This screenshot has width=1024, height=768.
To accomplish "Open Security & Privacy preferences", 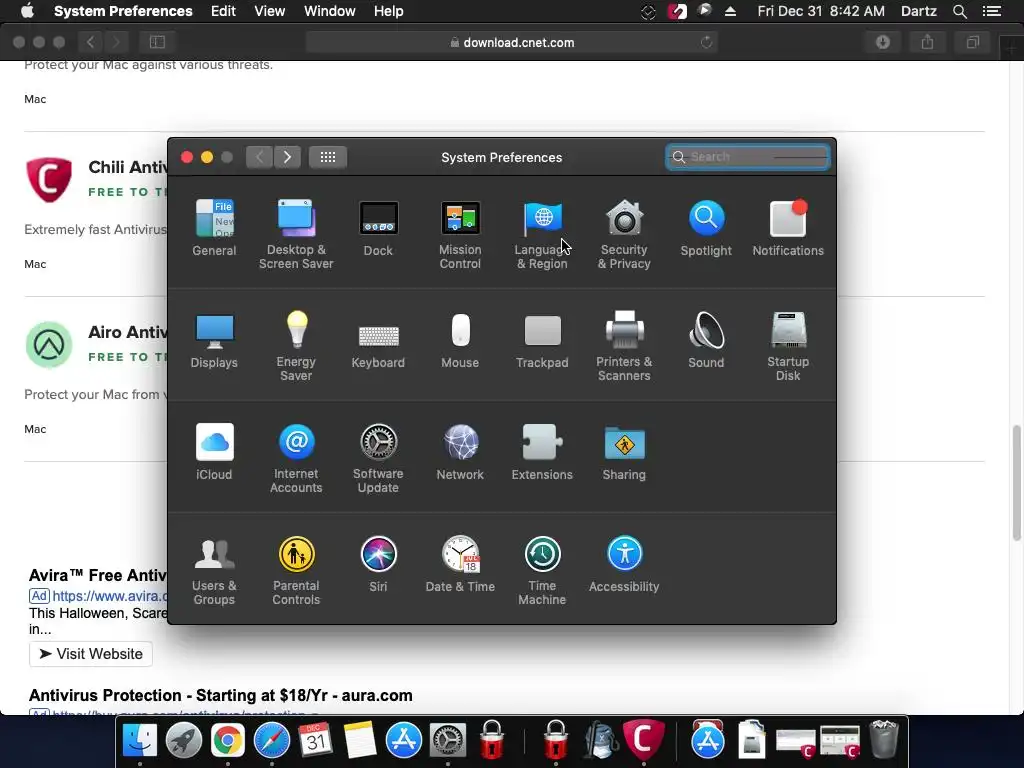I will (x=624, y=233).
